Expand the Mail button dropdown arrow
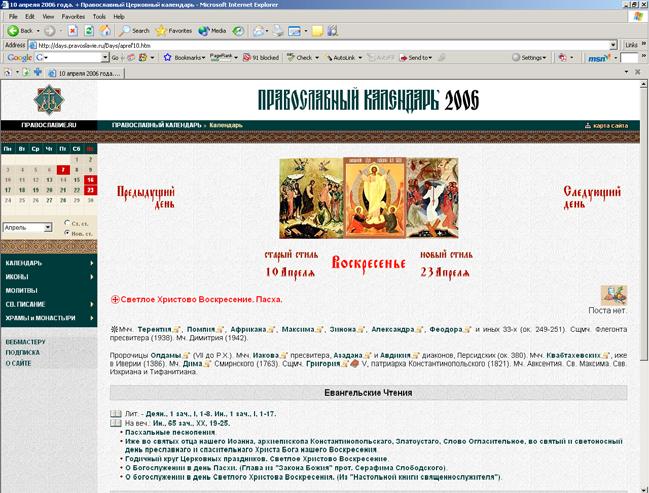This screenshot has width=649, height=493. tap(267, 31)
